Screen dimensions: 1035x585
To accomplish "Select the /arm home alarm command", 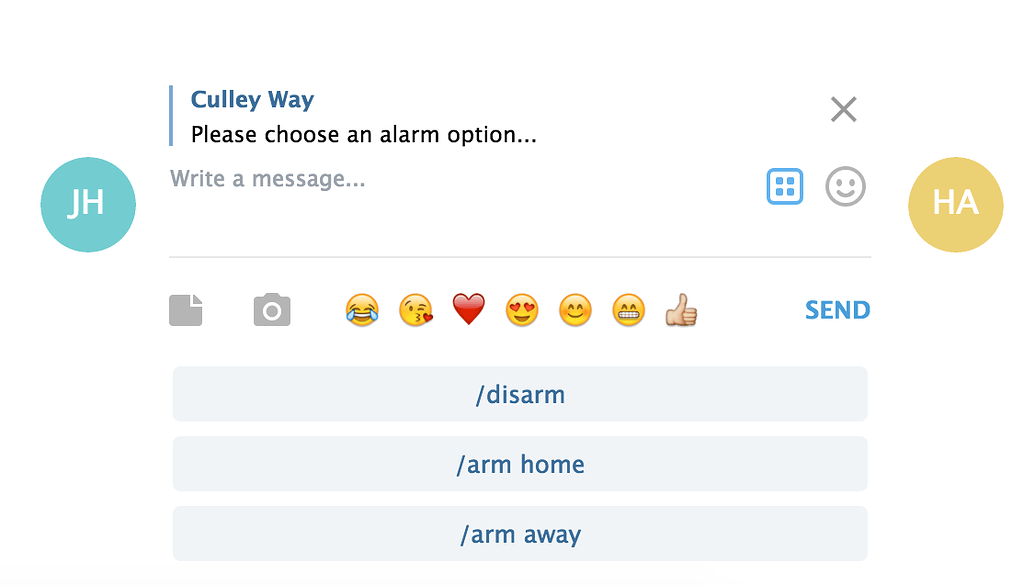I will [x=520, y=464].
